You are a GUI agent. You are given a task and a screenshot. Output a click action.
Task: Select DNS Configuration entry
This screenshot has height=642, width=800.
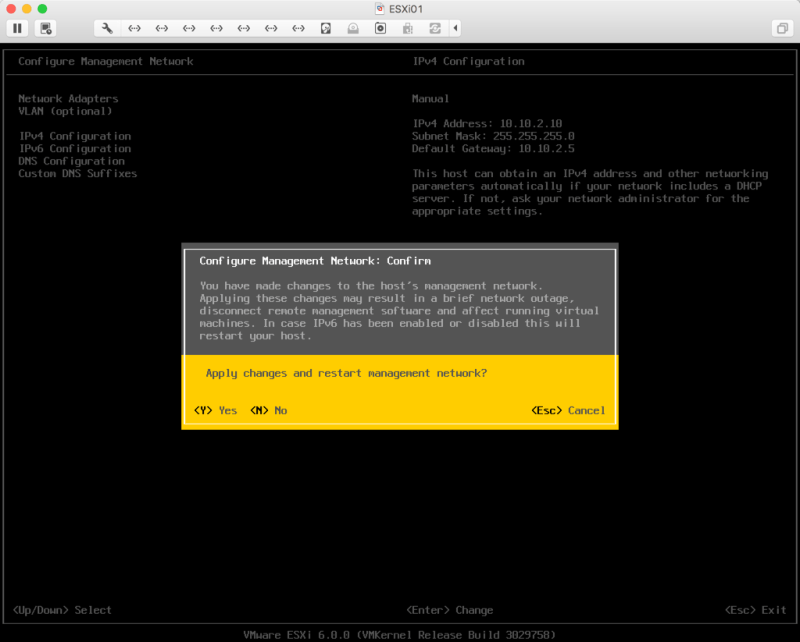pos(71,161)
